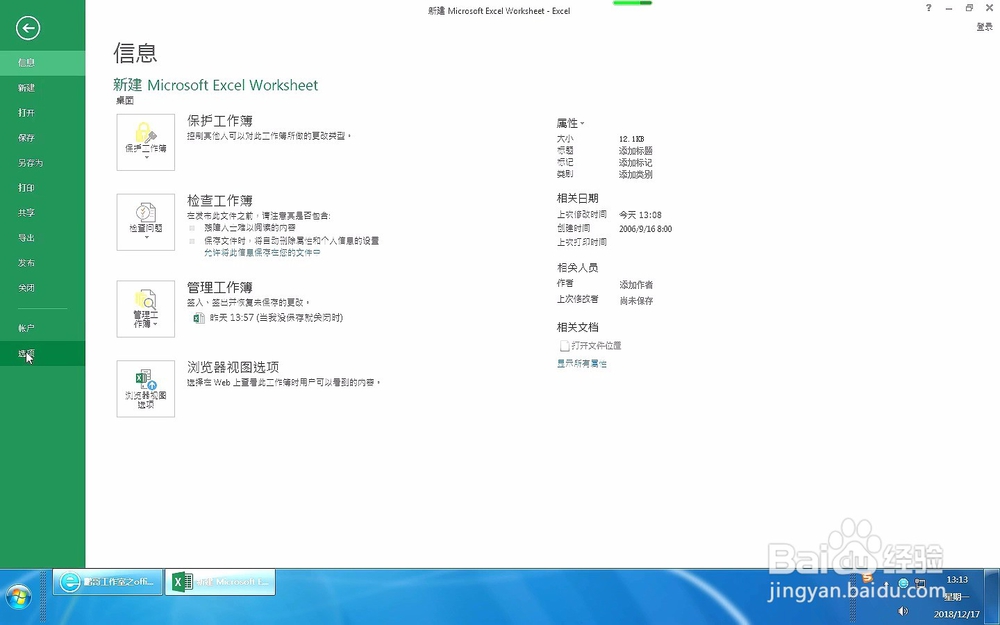This screenshot has width=1000, height=625.
Task: Select the 信息 tab in the sidebar
Action: point(42,62)
